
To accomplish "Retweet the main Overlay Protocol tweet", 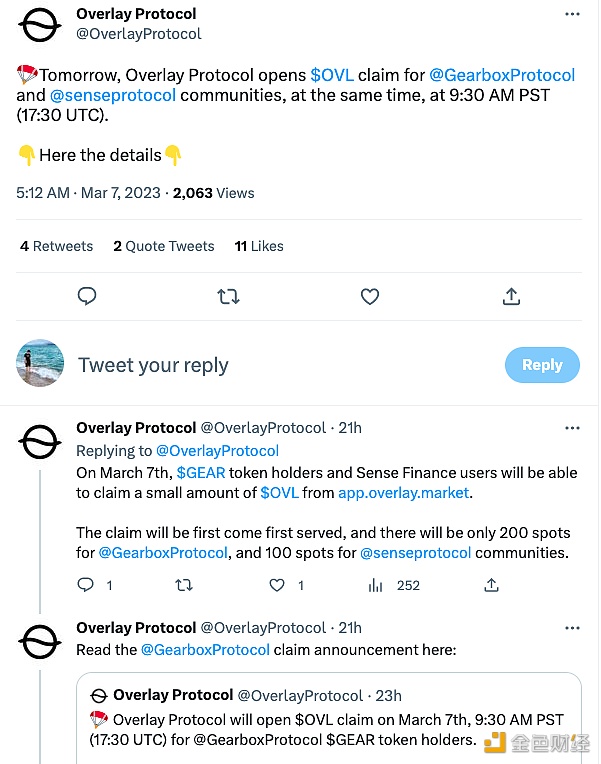I will pos(228,296).
